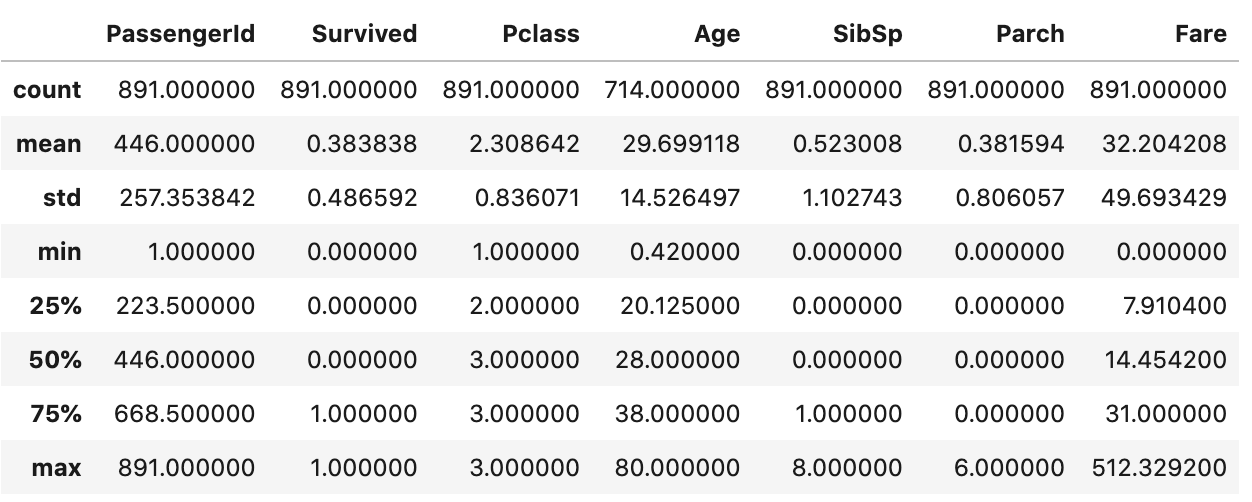Click the mean row label
Image resolution: width=1252 pixels, height=502 pixels.
pyautogui.click(x=49, y=143)
